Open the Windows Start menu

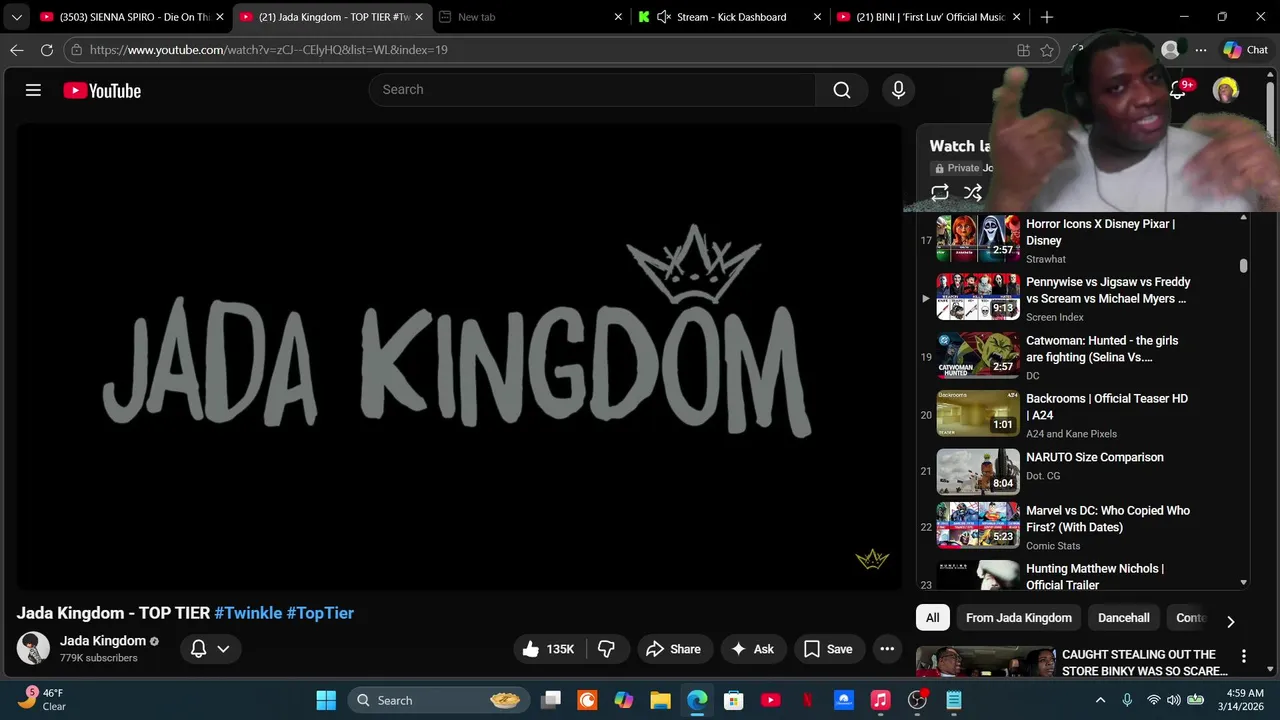326,700
